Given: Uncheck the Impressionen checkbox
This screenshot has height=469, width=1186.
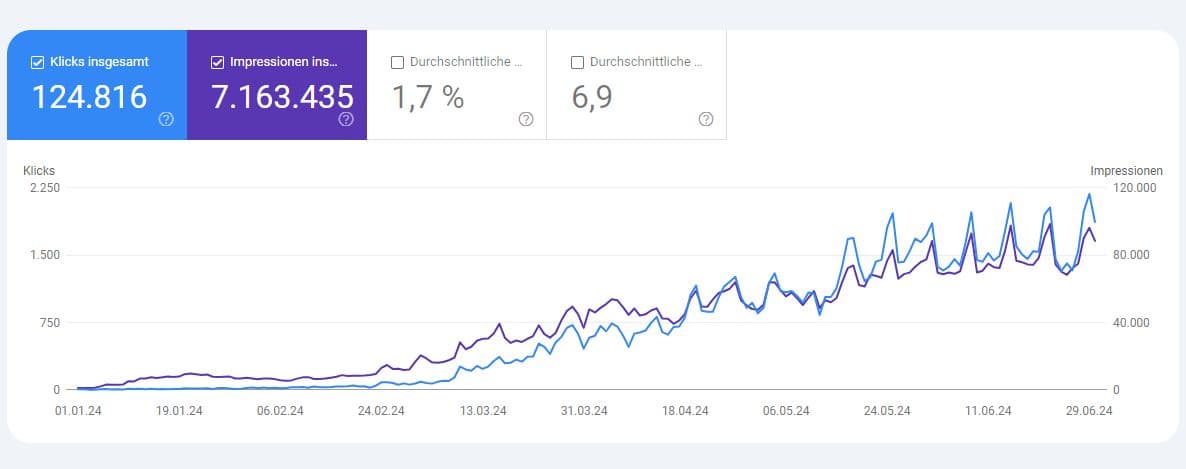Looking at the screenshot, I should pyautogui.click(x=218, y=62).
